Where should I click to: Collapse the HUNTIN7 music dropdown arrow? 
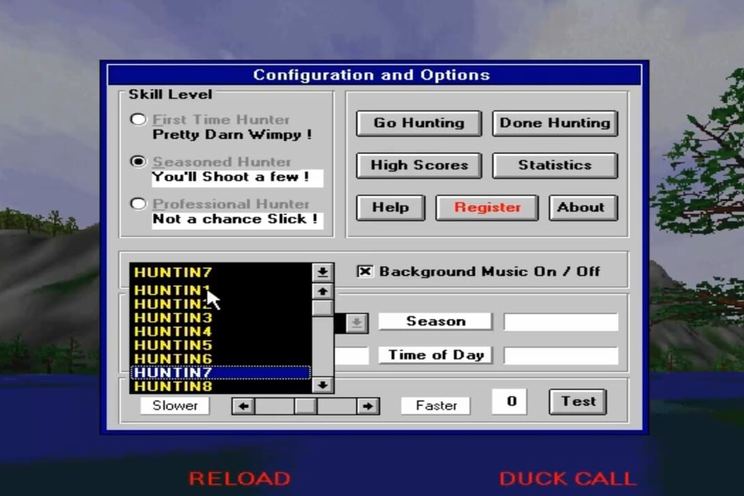coord(323,272)
